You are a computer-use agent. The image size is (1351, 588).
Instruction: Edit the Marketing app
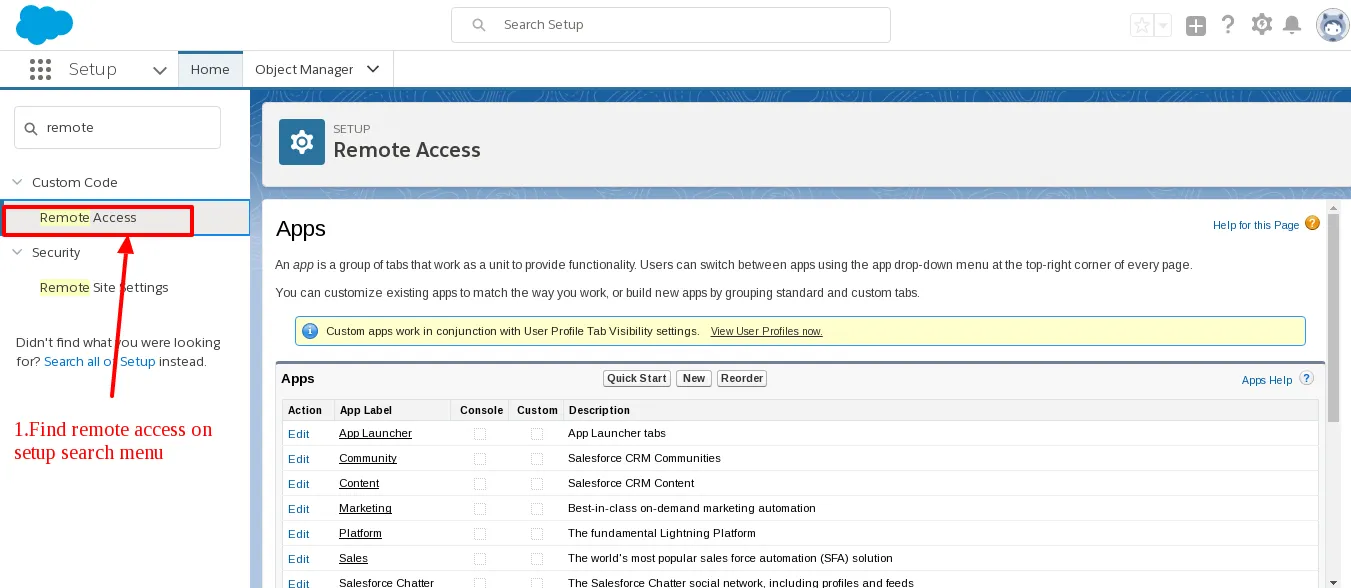click(298, 509)
